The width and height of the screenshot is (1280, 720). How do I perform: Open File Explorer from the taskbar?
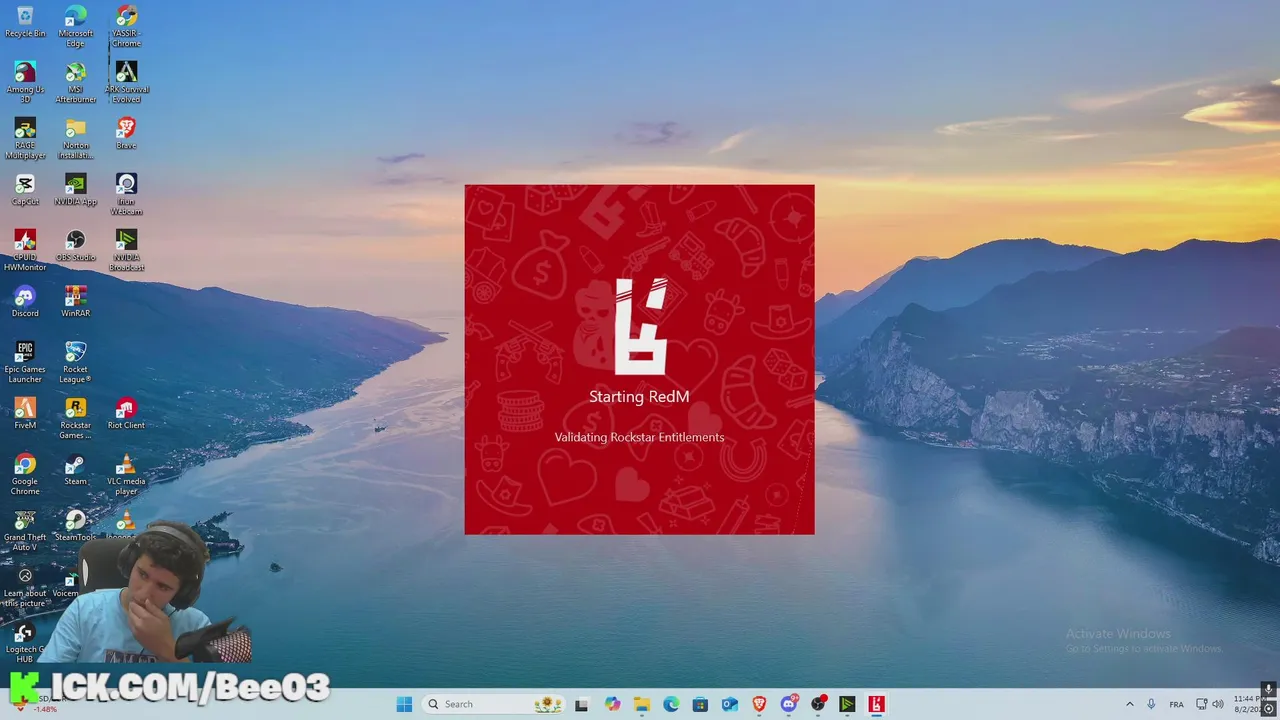click(x=642, y=704)
